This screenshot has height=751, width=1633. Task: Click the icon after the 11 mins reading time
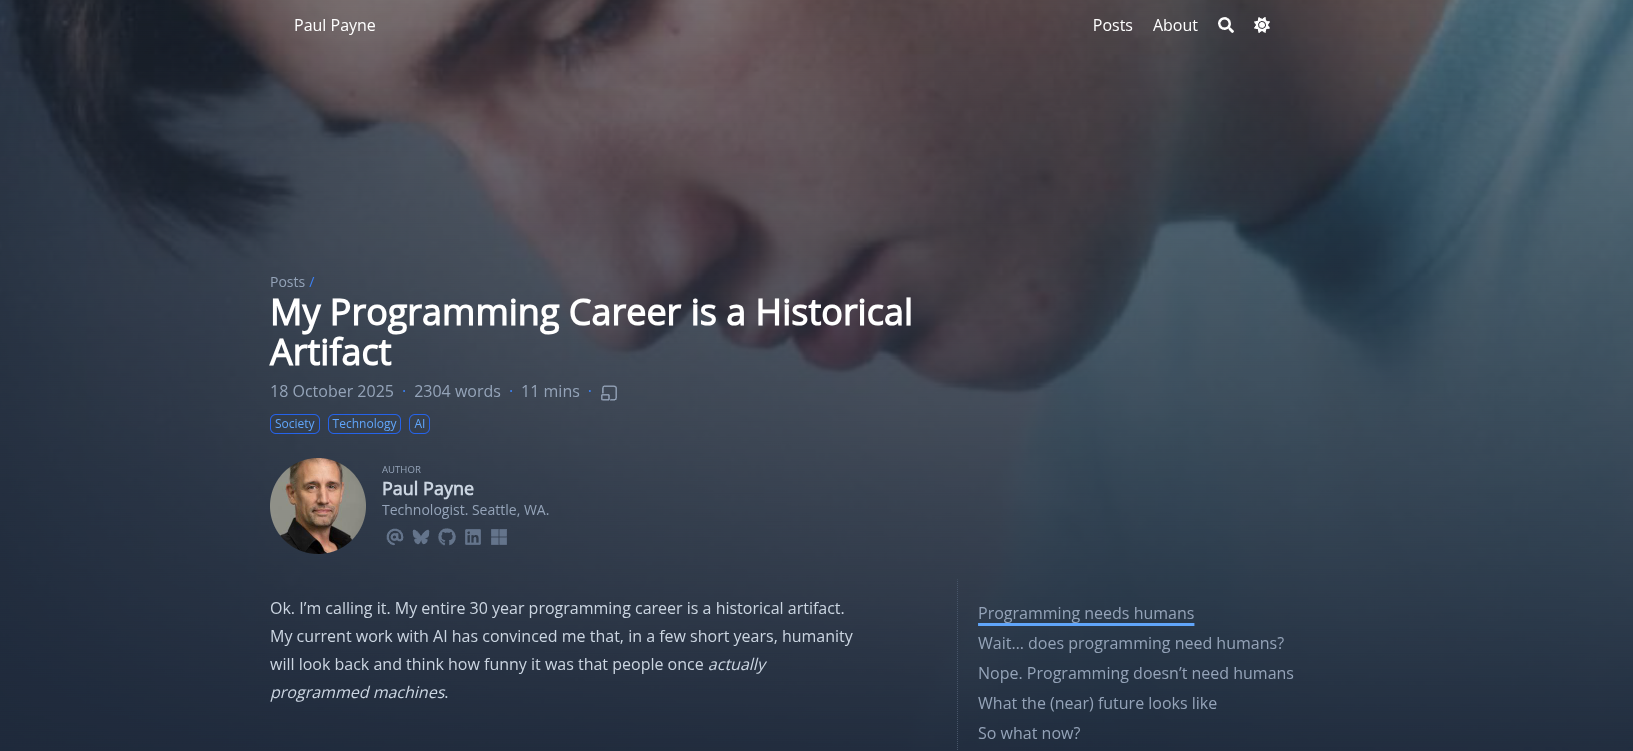pos(609,393)
